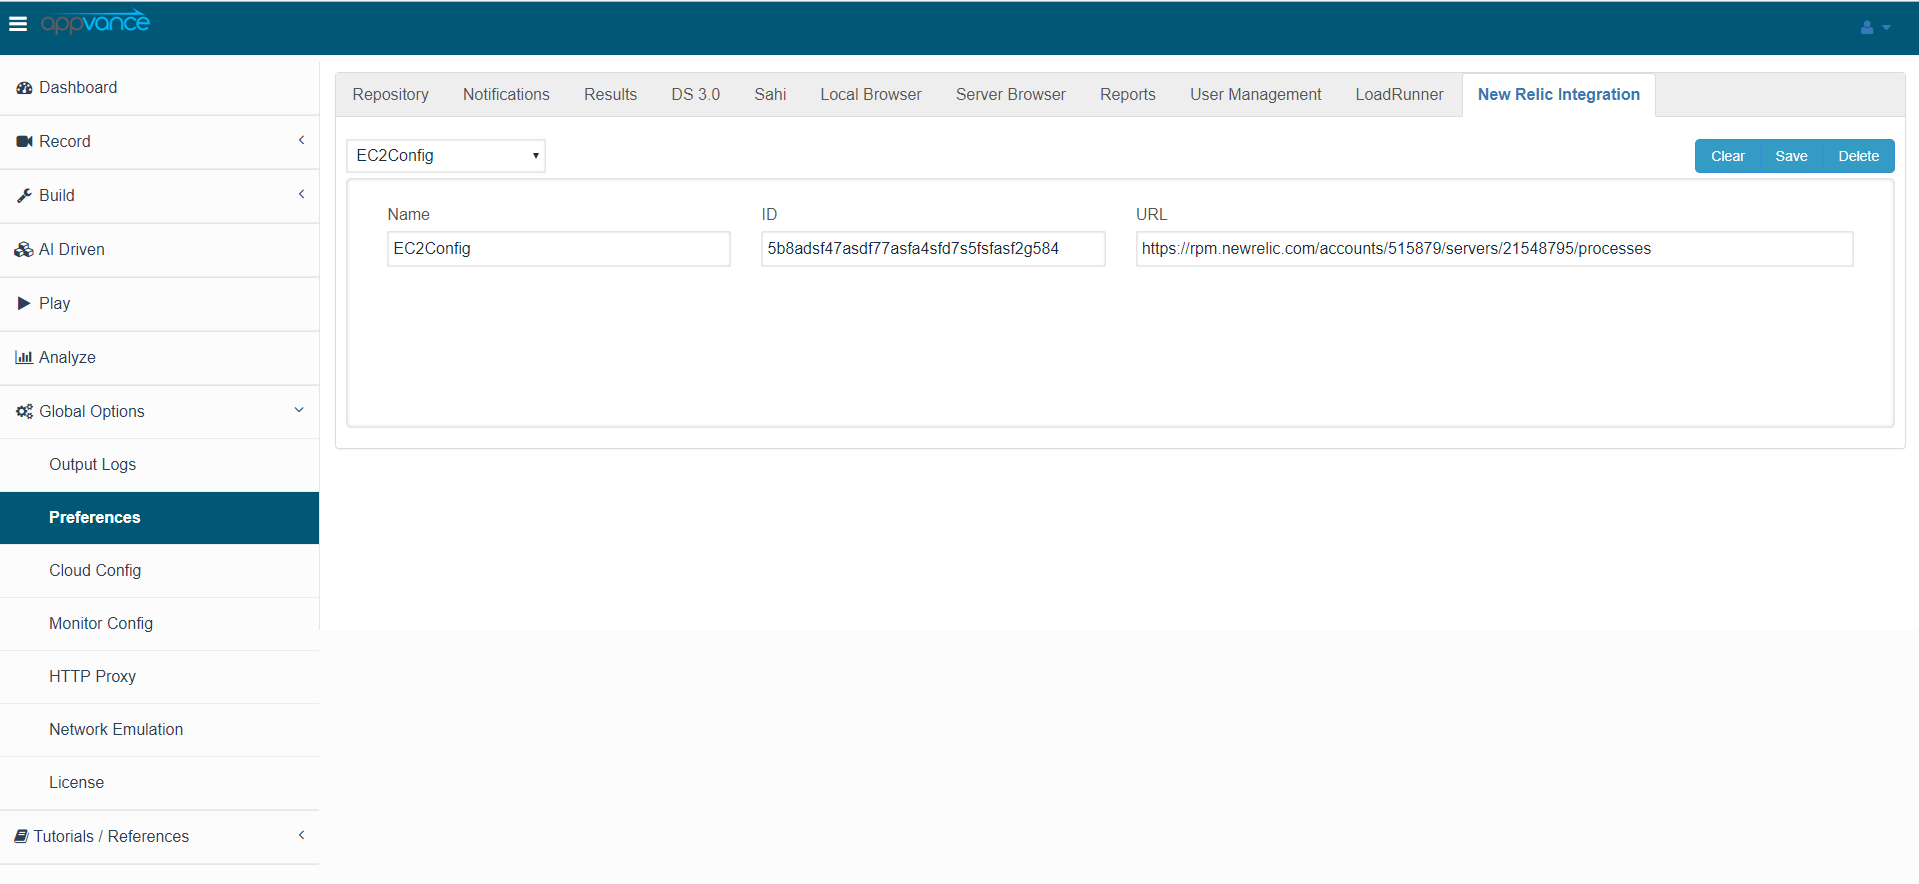Open AI Driven in the sidebar
1919x884 pixels.
click(x=160, y=250)
